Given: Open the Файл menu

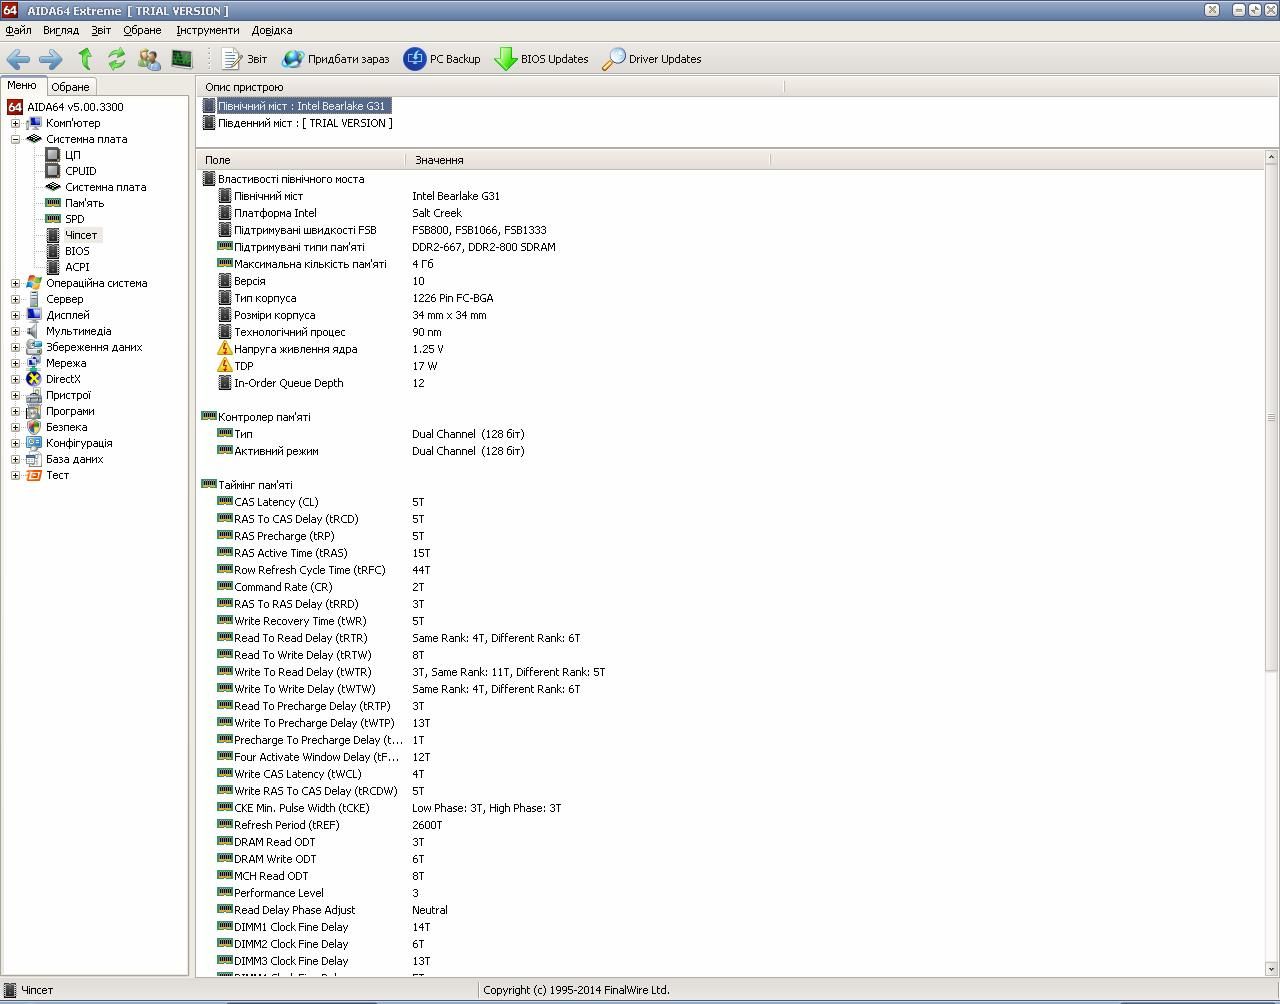Looking at the screenshot, I should (x=18, y=30).
